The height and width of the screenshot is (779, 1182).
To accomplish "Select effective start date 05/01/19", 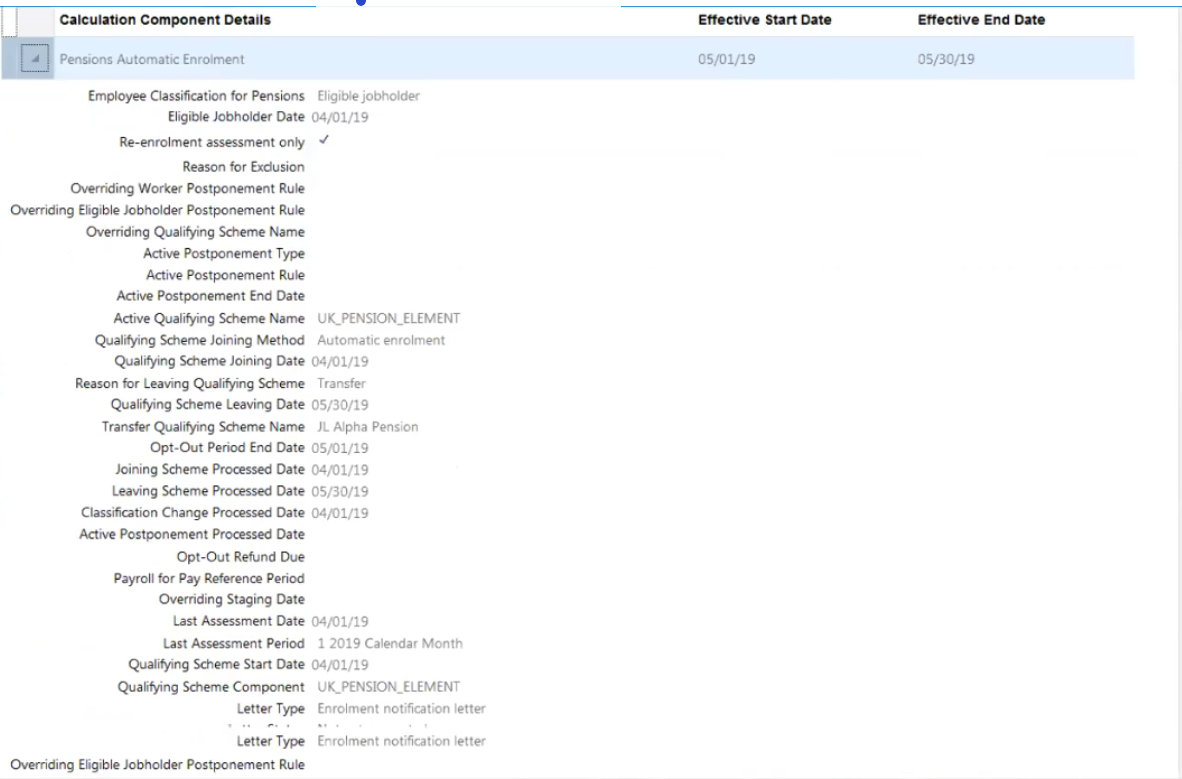I will click(726, 60).
